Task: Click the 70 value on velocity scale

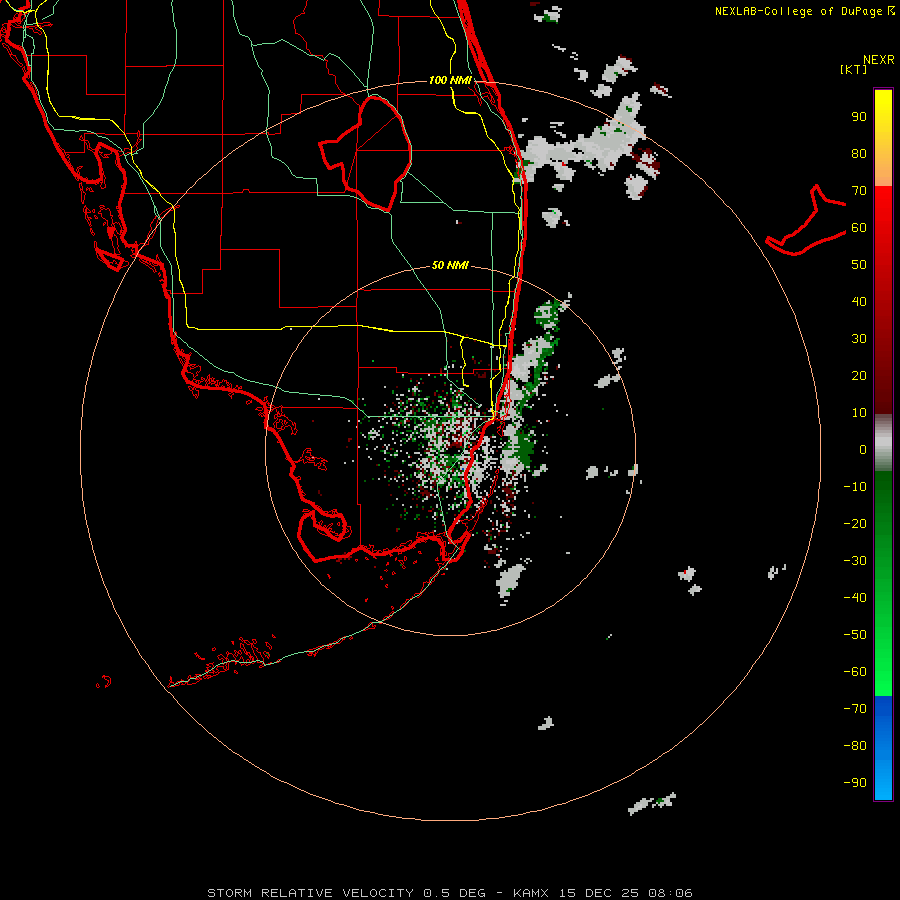Action: click(859, 191)
